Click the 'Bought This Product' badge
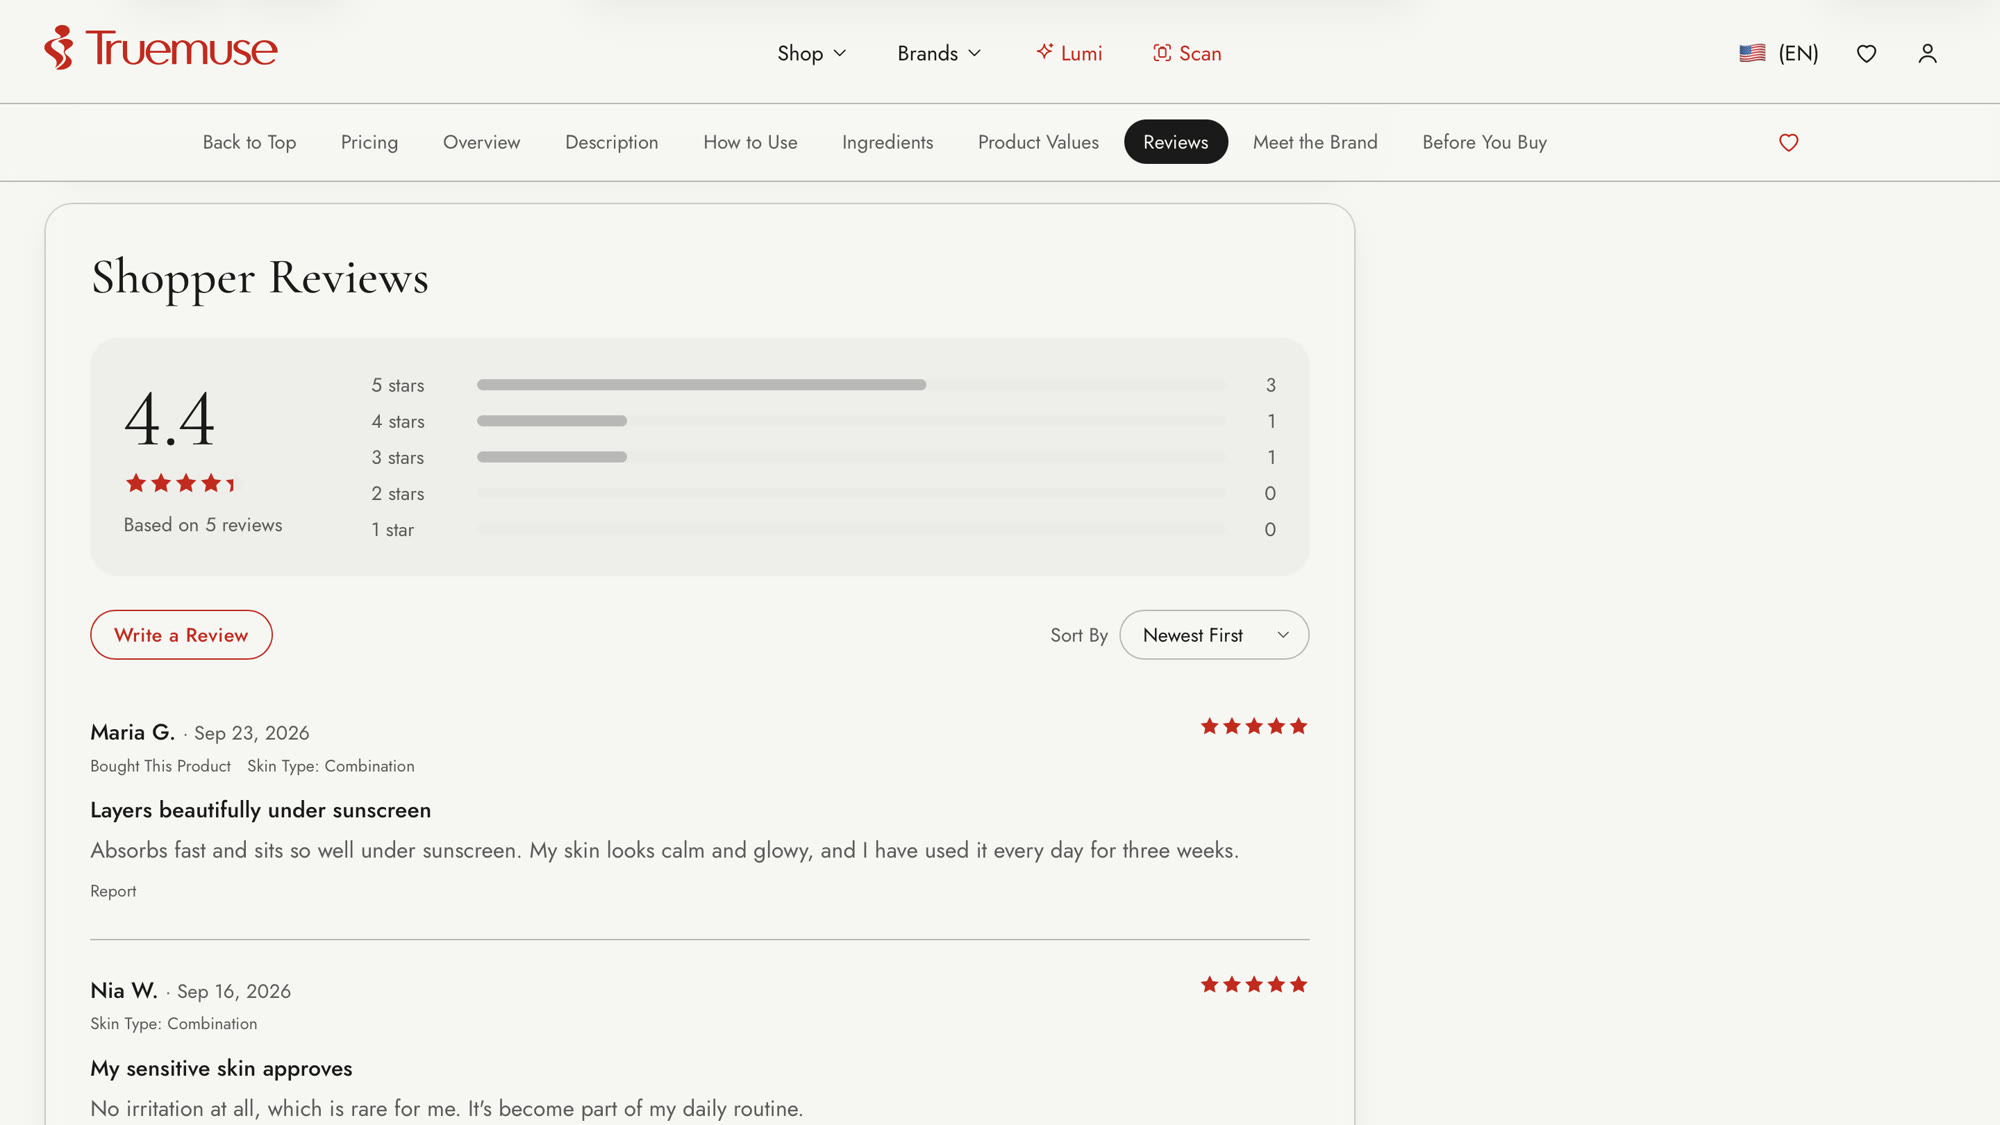The image size is (2000, 1125). [160, 766]
